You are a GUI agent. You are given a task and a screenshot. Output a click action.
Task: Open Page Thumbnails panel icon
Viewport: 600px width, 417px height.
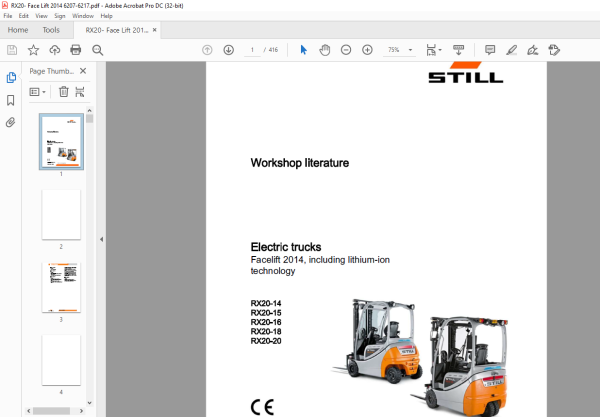click(11, 78)
